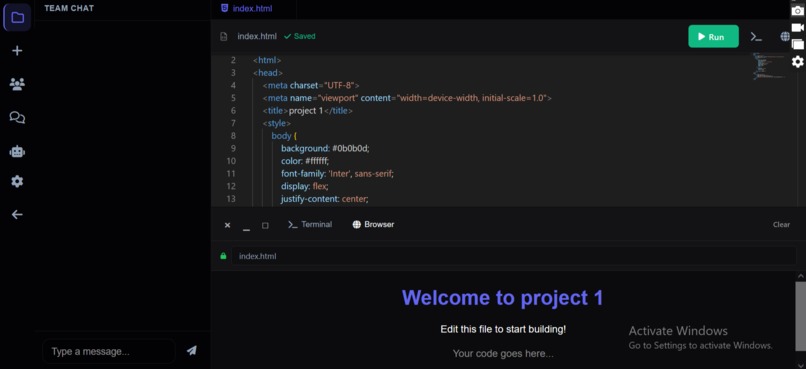
Task: Click the file icon beside index.html header
Action: 224,36
